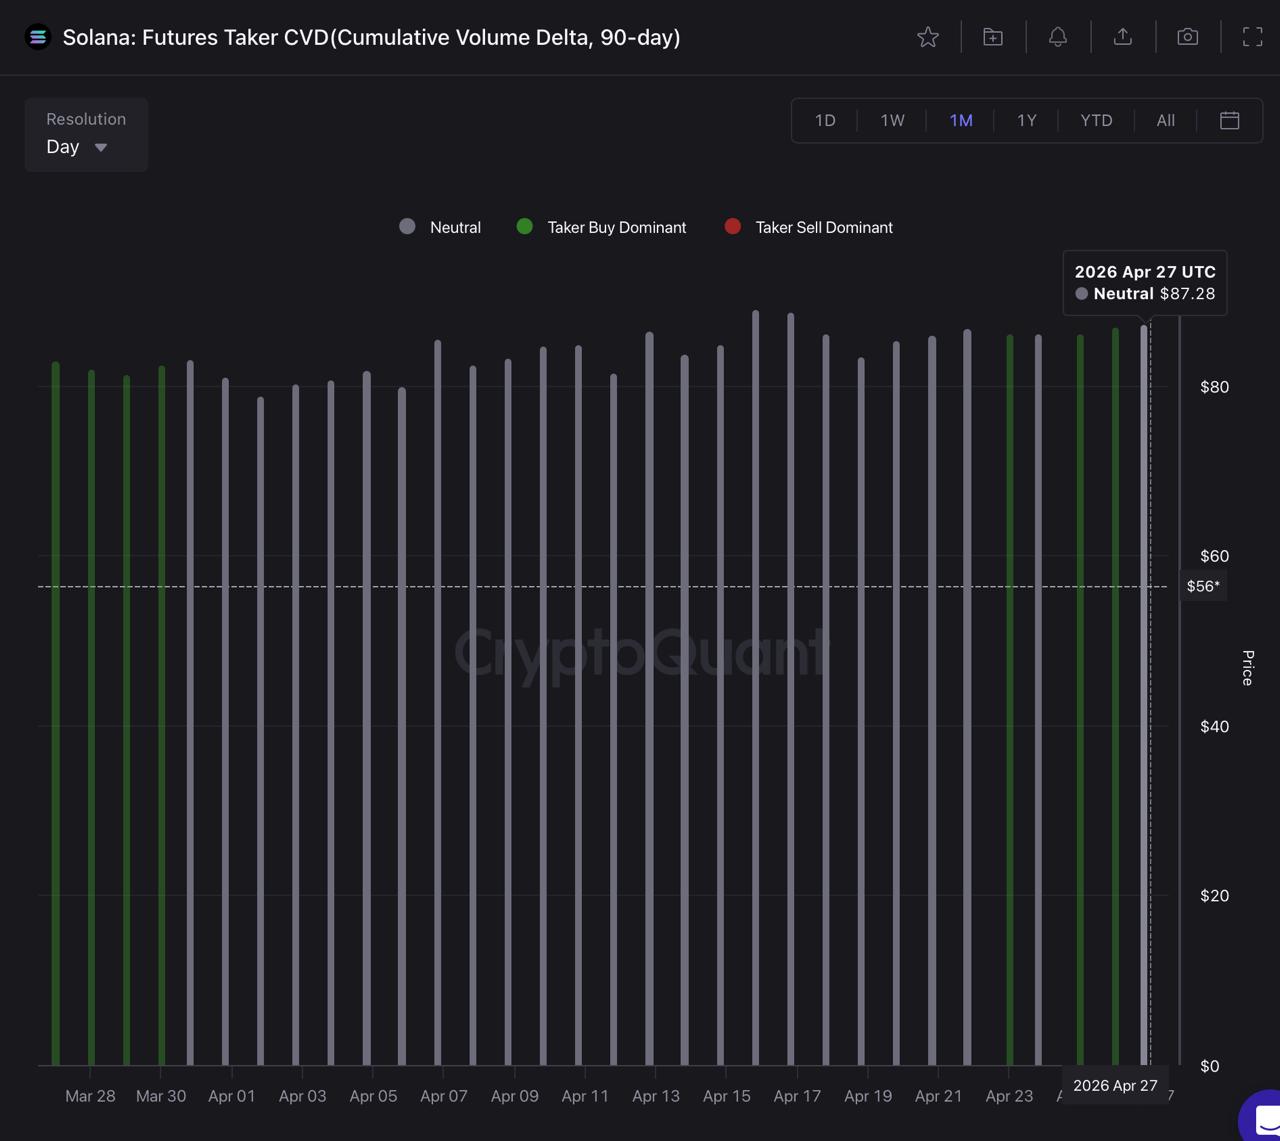The width and height of the screenshot is (1280, 1141).
Task: Toggle the Taker Sell Dominant legend
Action: pyautogui.click(x=823, y=227)
